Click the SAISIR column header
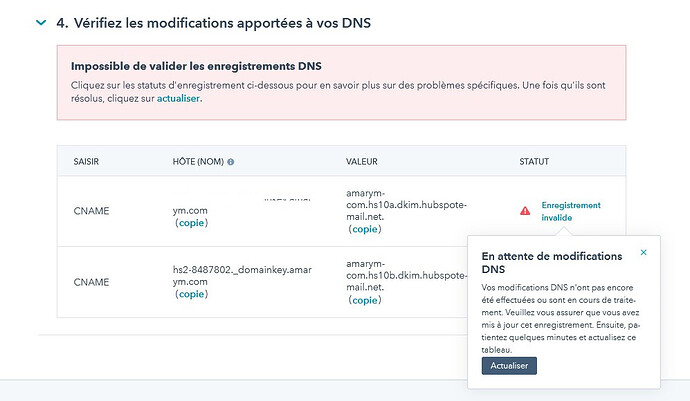This screenshot has width=690, height=401. click(x=86, y=162)
